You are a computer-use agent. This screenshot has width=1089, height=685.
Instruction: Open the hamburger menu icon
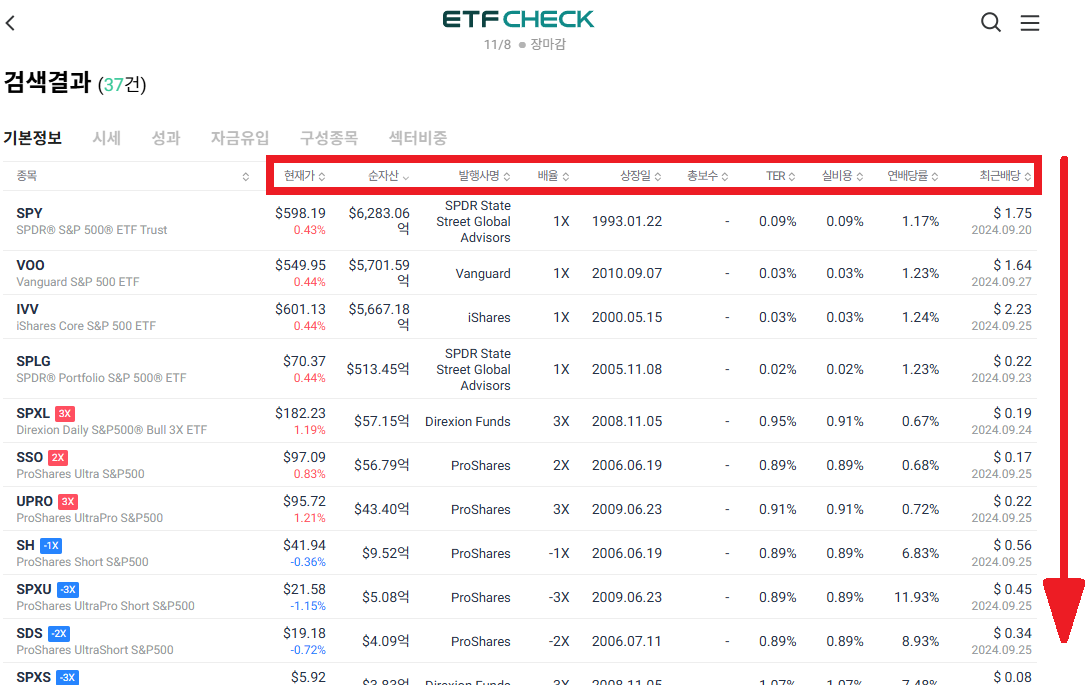pyautogui.click(x=1029, y=23)
